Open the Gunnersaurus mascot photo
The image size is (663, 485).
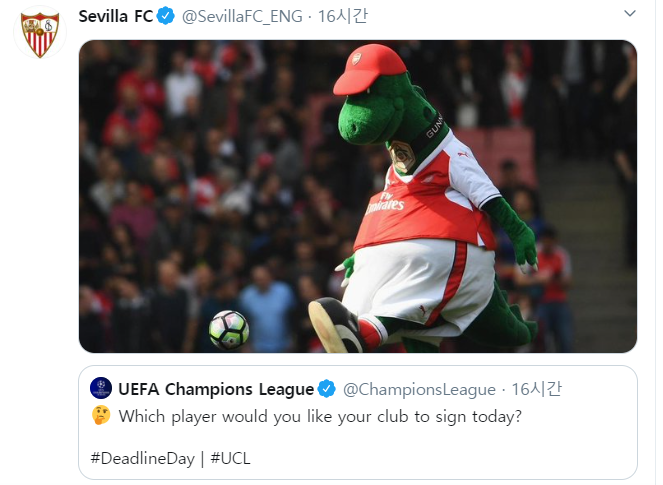tap(357, 196)
